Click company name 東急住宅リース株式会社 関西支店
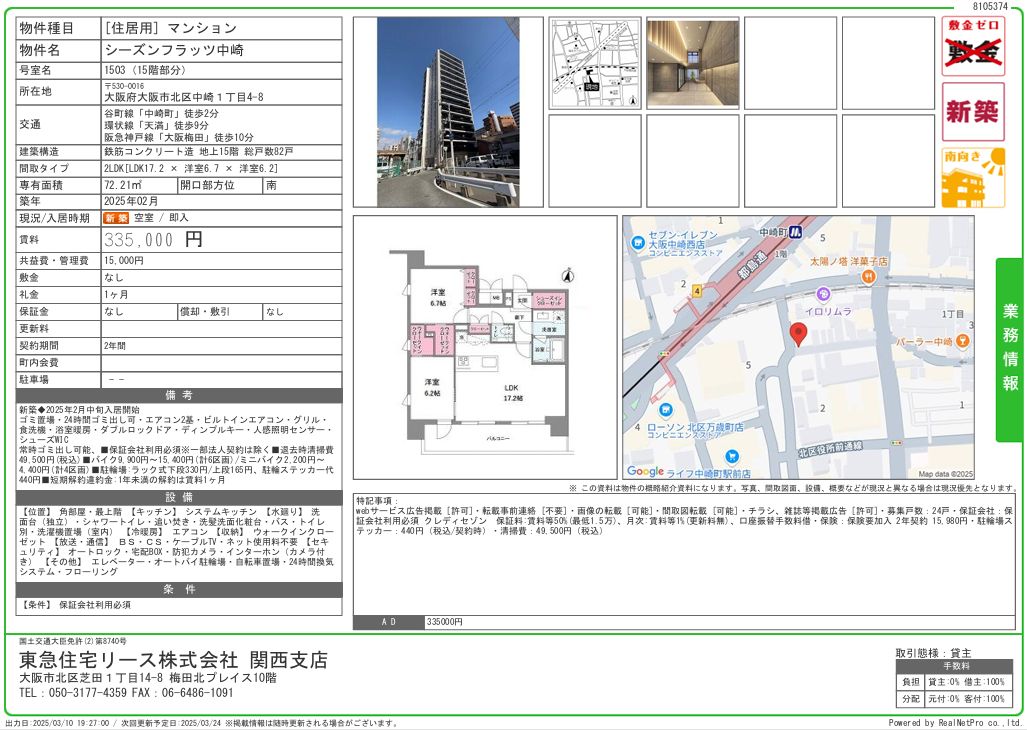The image size is (1027, 730). click(x=174, y=660)
